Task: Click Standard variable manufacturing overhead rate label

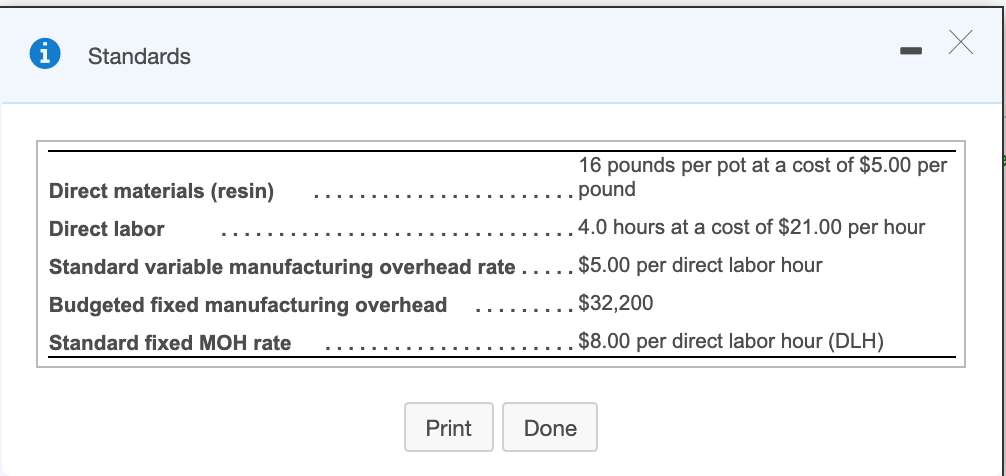Action: (x=282, y=267)
